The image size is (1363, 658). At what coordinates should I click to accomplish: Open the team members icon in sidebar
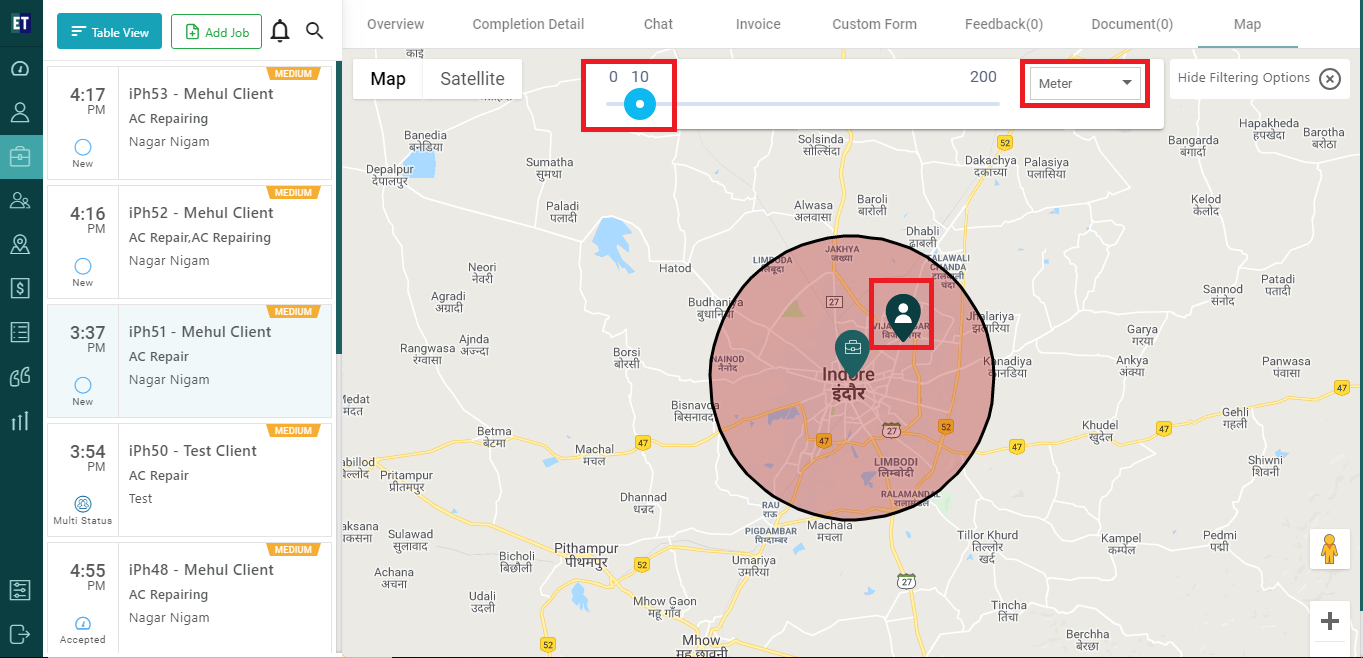pos(20,200)
